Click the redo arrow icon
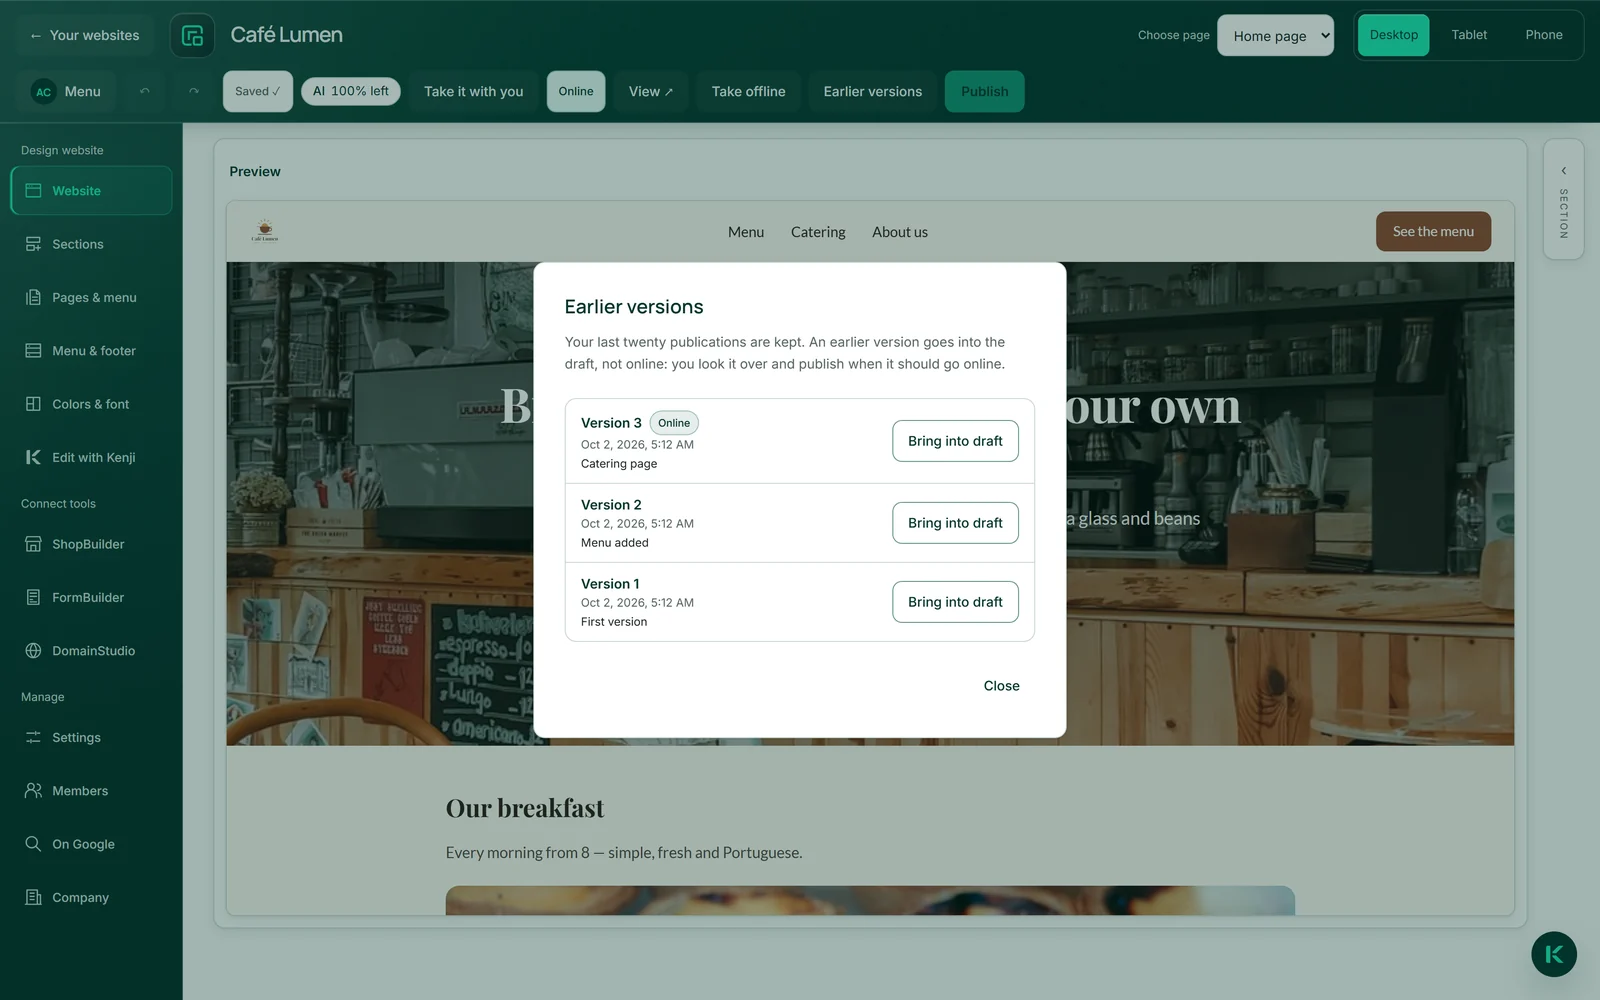The width and height of the screenshot is (1600, 1000). [x=194, y=91]
